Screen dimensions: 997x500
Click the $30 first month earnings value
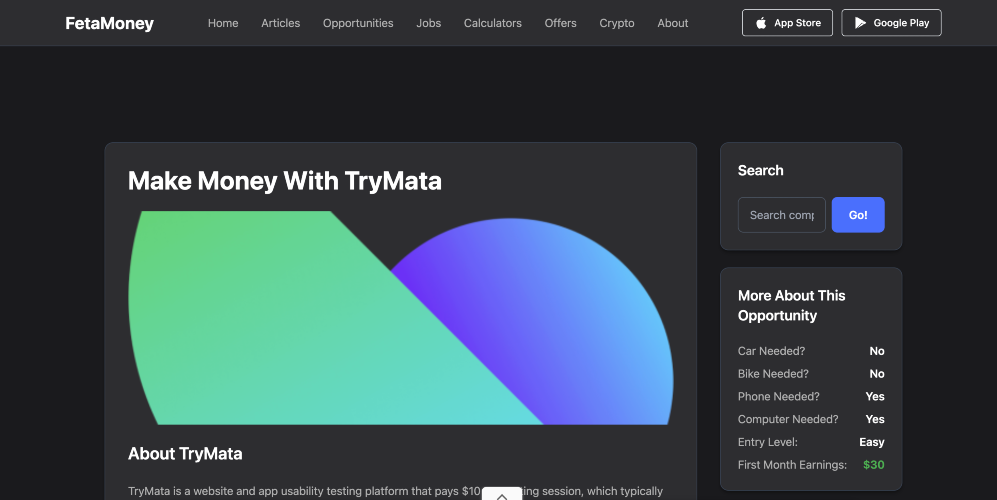pos(874,465)
